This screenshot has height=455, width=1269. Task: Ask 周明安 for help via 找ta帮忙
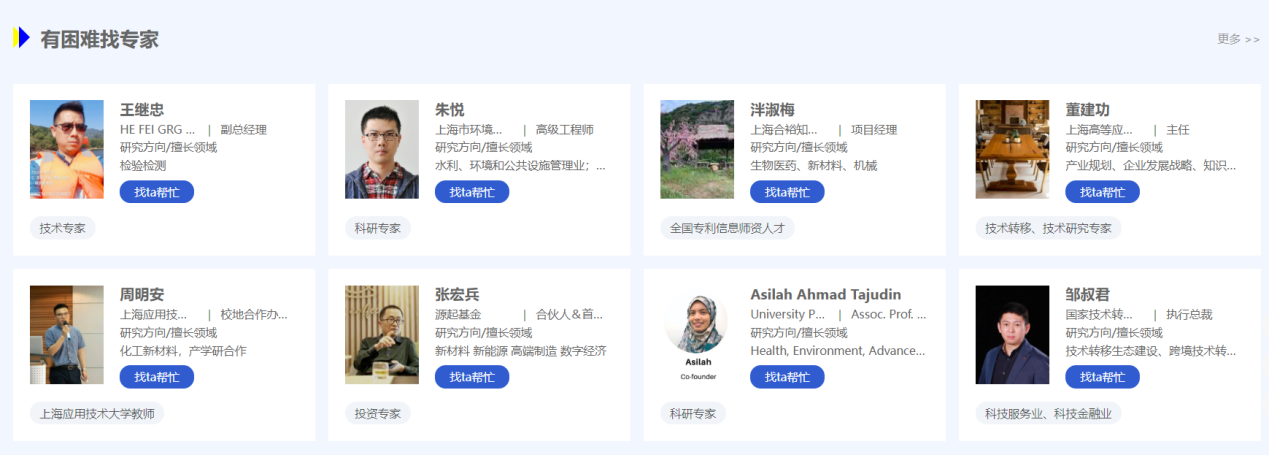pos(157,377)
